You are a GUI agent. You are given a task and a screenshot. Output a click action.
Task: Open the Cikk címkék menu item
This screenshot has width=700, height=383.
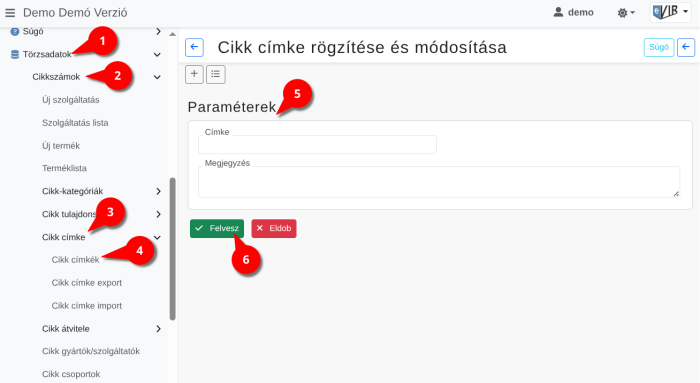pos(75,260)
